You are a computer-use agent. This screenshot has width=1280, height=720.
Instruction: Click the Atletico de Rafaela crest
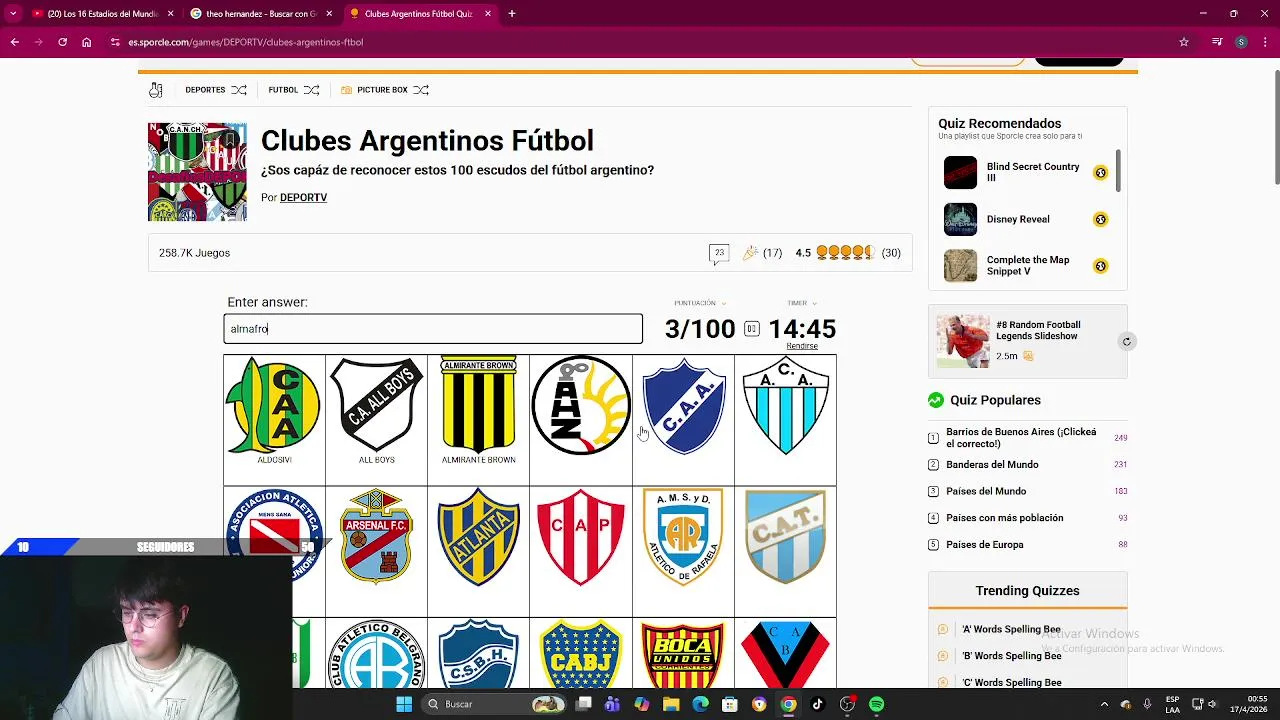[x=683, y=537]
